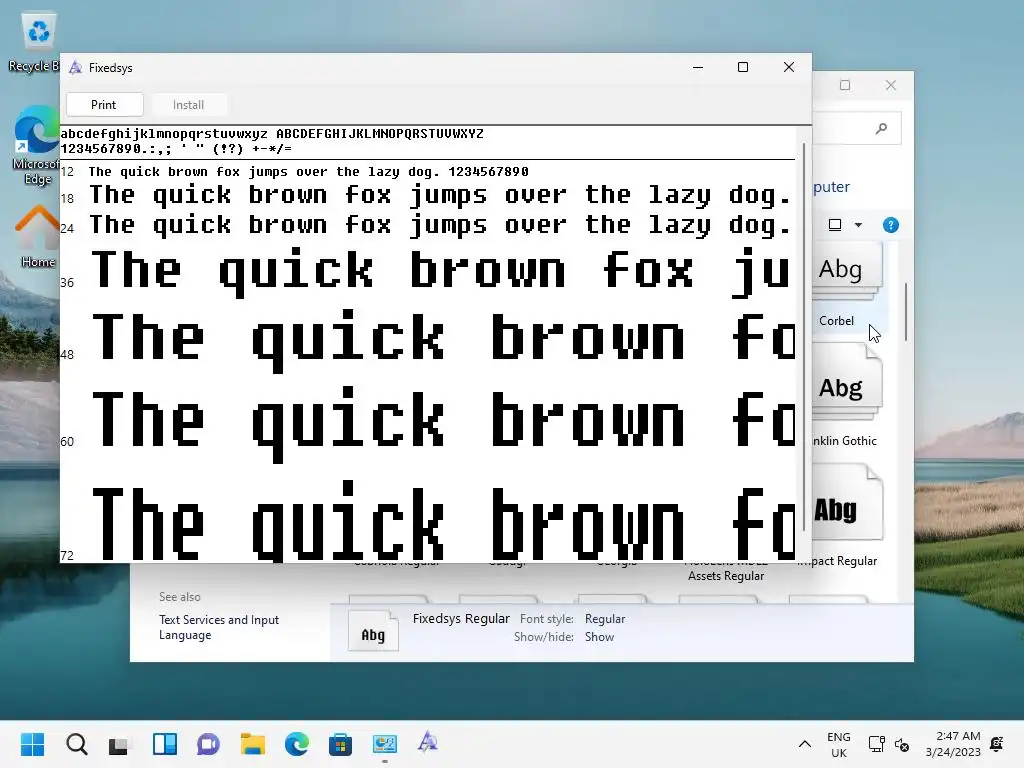Expand the view options dropdown arrow
The height and width of the screenshot is (768, 1024).
[x=858, y=225]
